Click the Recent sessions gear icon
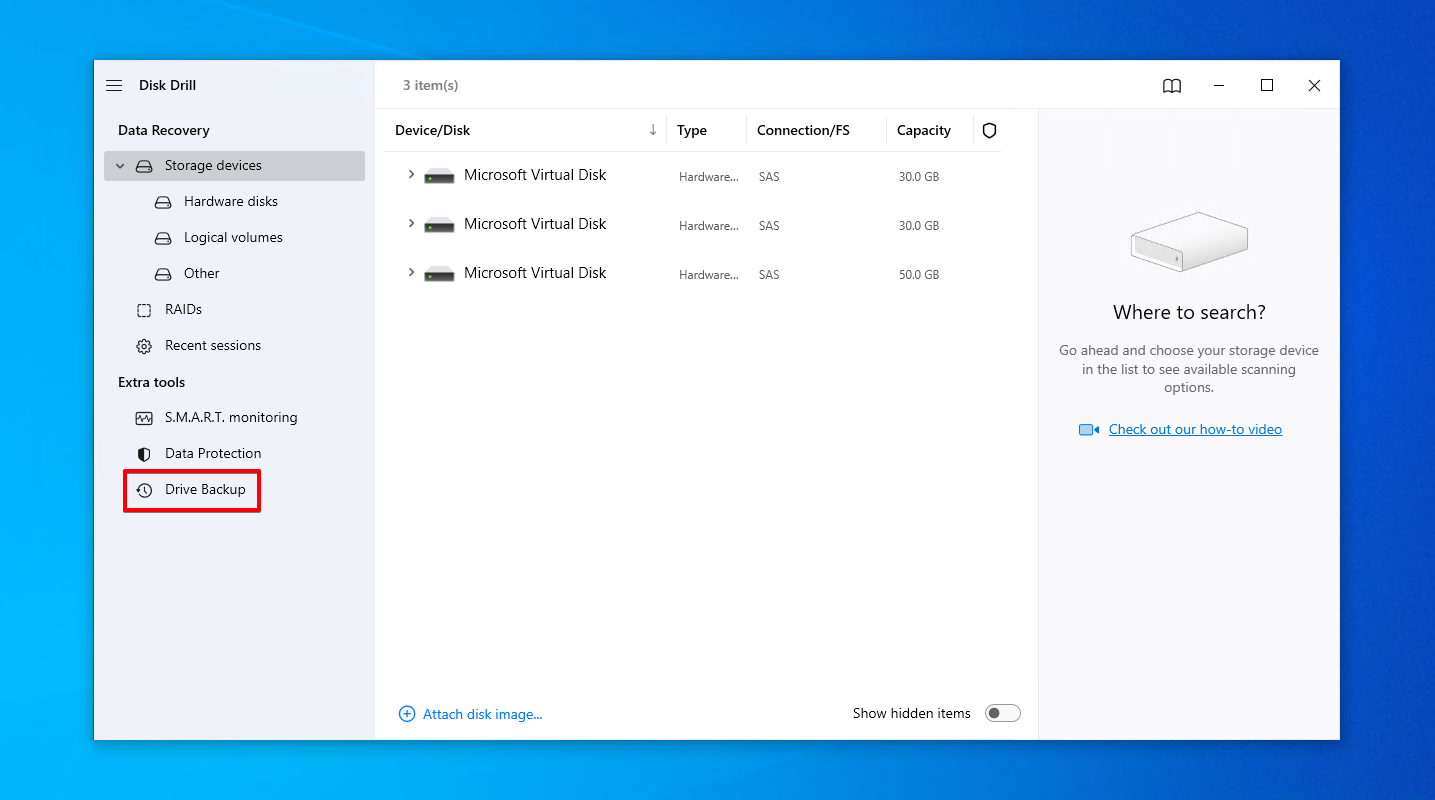 [x=145, y=345]
